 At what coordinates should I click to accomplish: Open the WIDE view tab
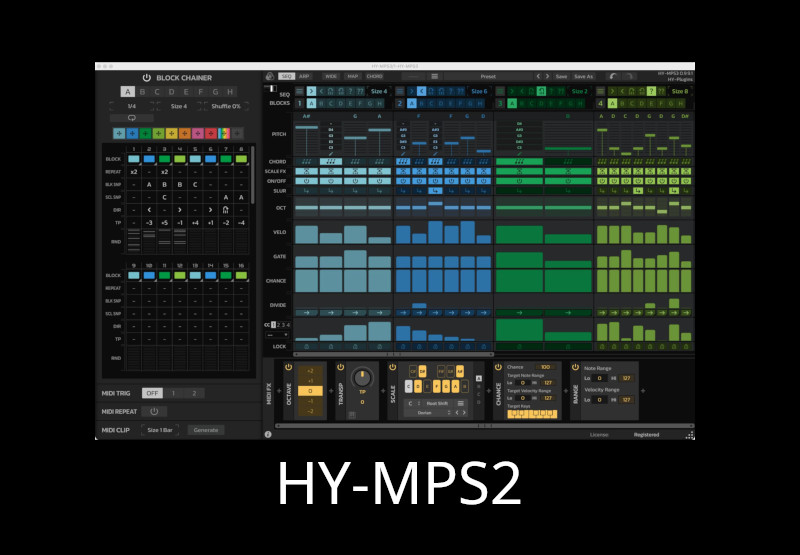tap(331, 77)
